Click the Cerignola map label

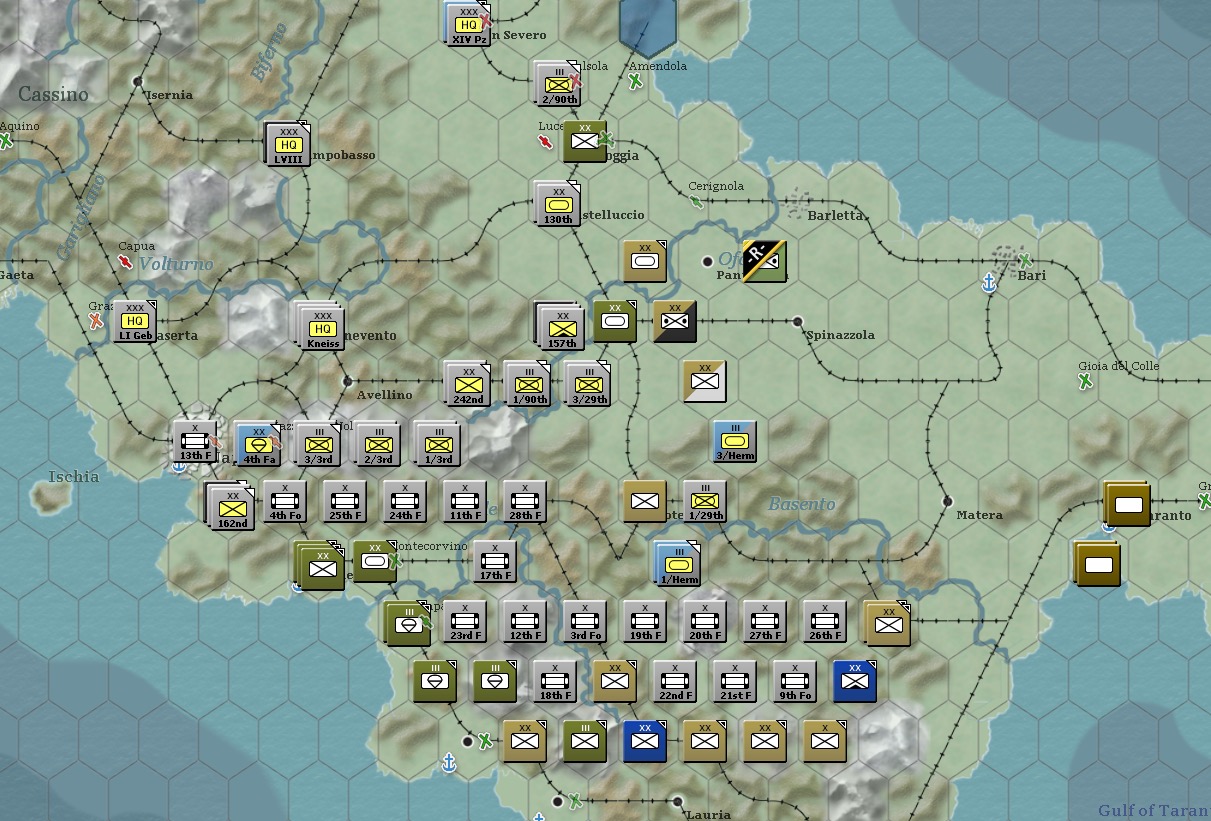(716, 186)
